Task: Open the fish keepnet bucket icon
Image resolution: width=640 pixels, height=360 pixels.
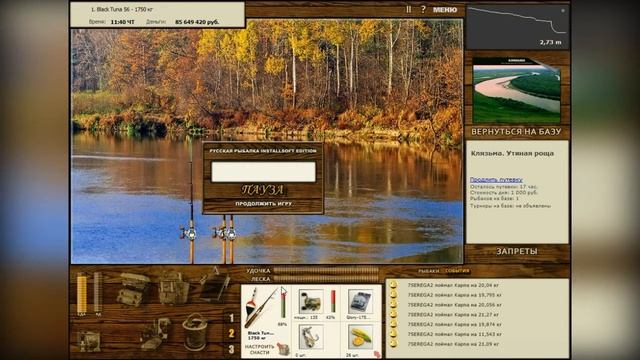Action: pyautogui.click(x=195, y=331)
